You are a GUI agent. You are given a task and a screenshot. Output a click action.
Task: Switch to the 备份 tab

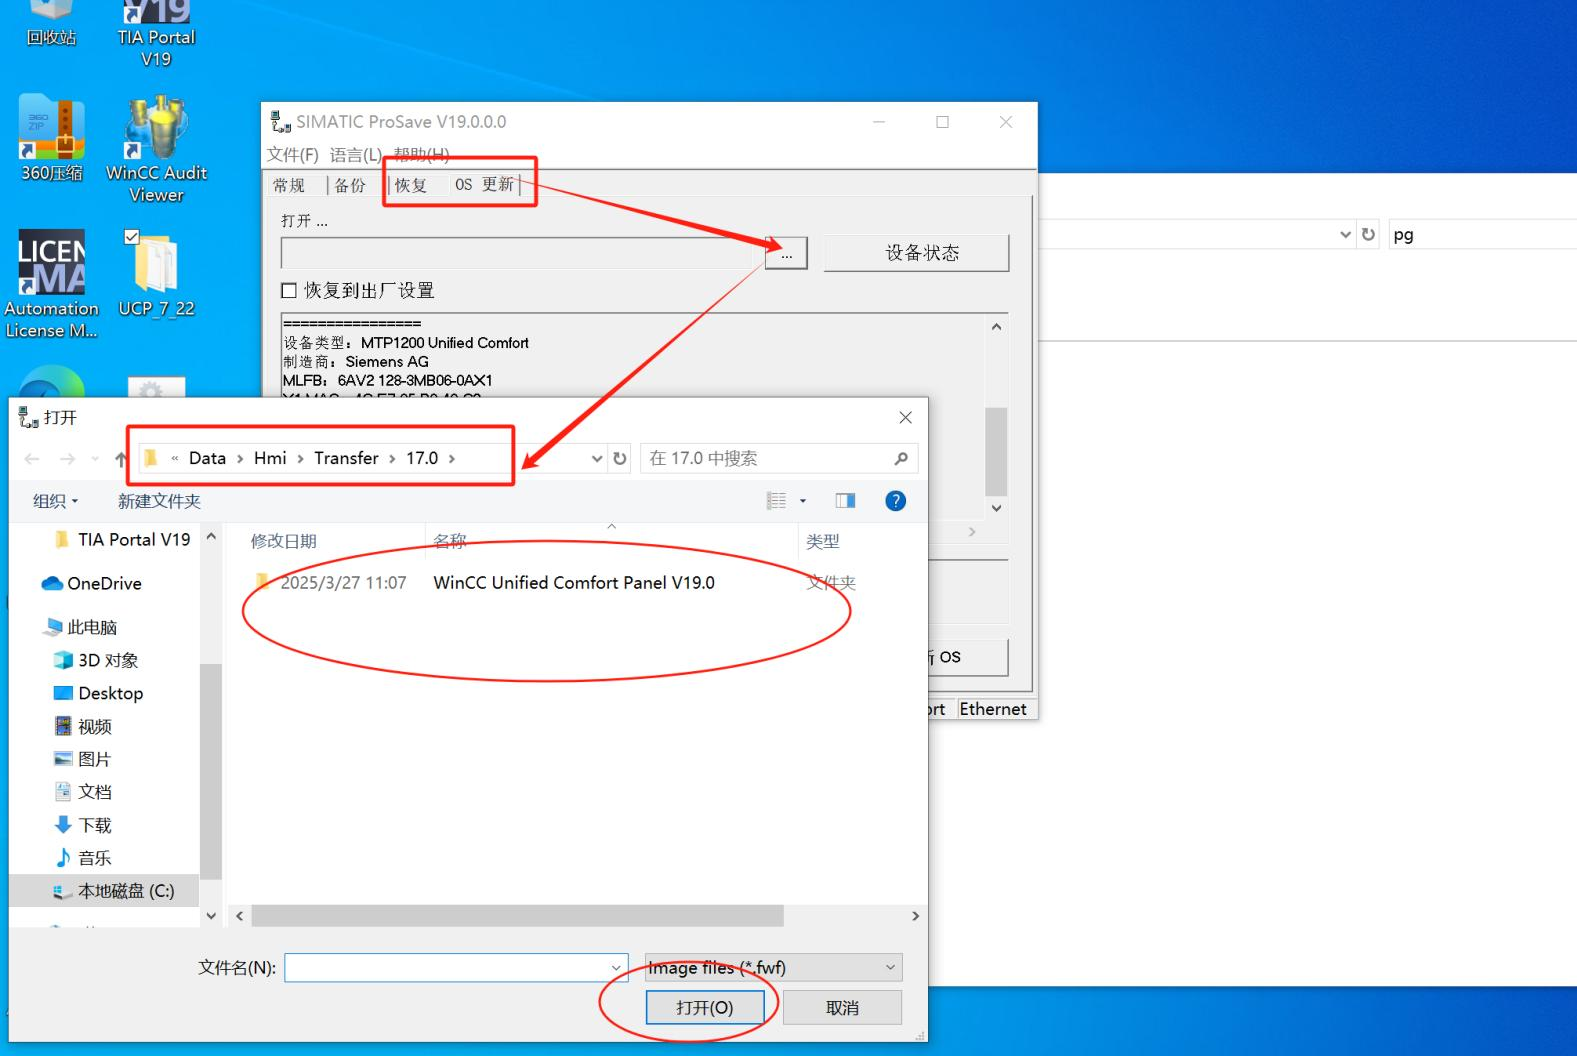(350, 185)
